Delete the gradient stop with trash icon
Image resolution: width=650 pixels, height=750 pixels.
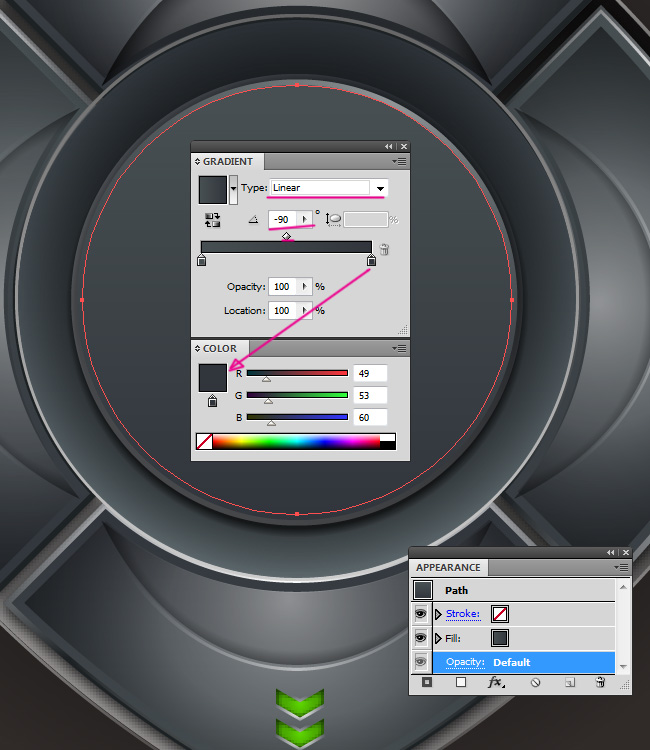385,251
